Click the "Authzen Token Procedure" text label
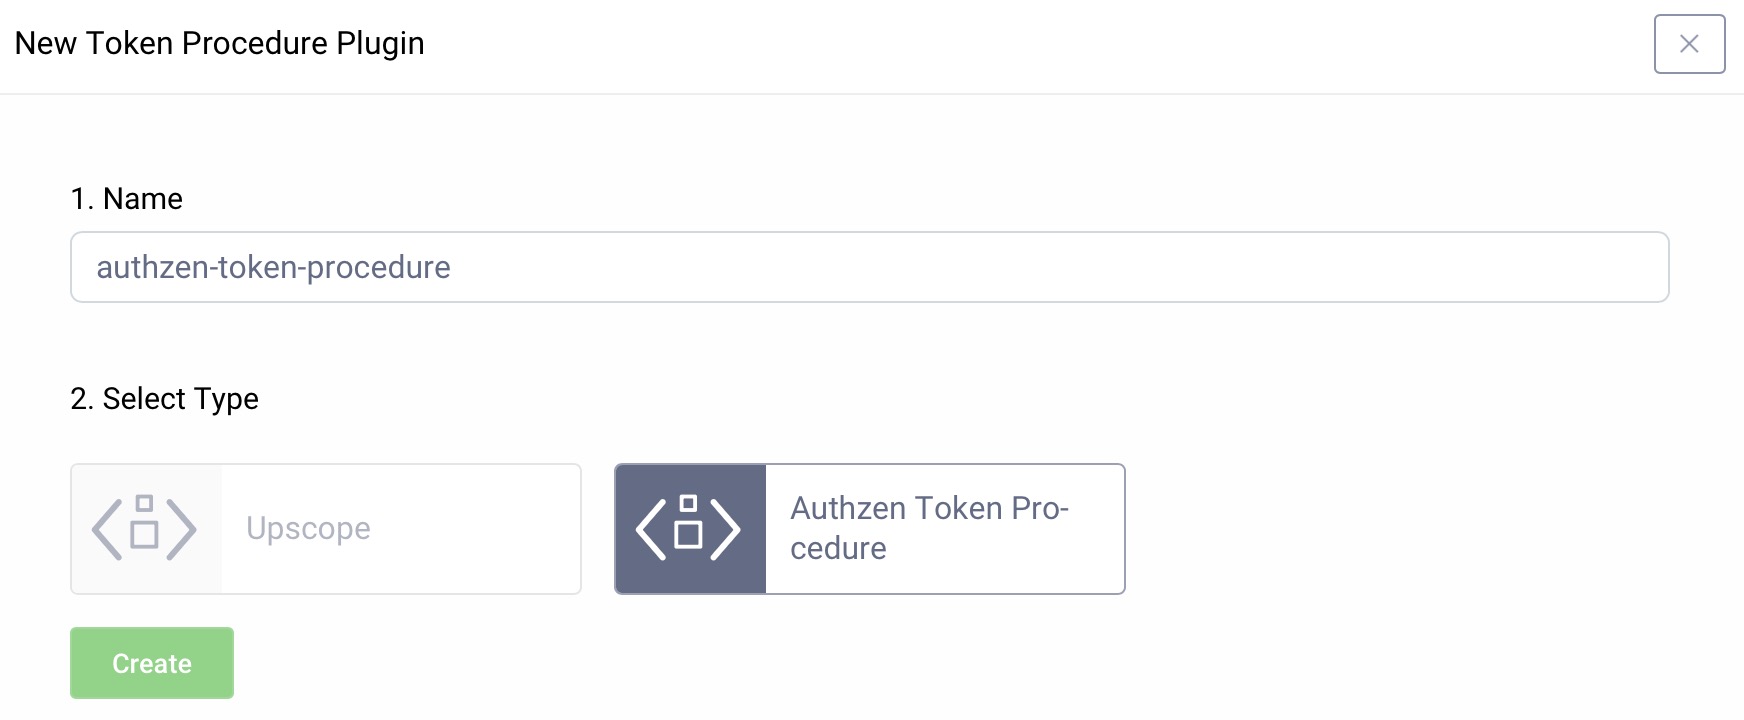1744x720 pixels. point(929,528)
